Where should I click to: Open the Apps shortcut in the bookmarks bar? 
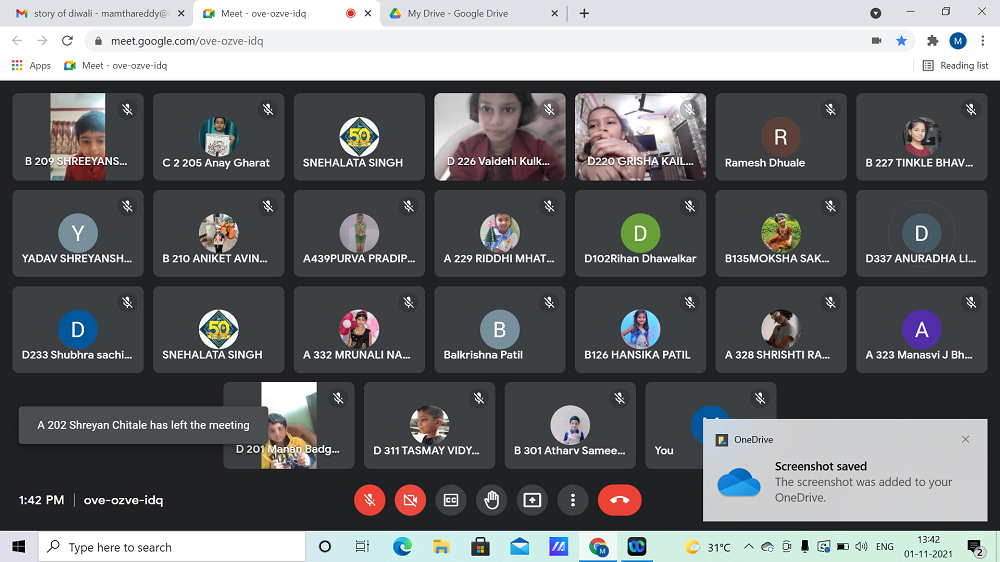(x=31, y=65)
